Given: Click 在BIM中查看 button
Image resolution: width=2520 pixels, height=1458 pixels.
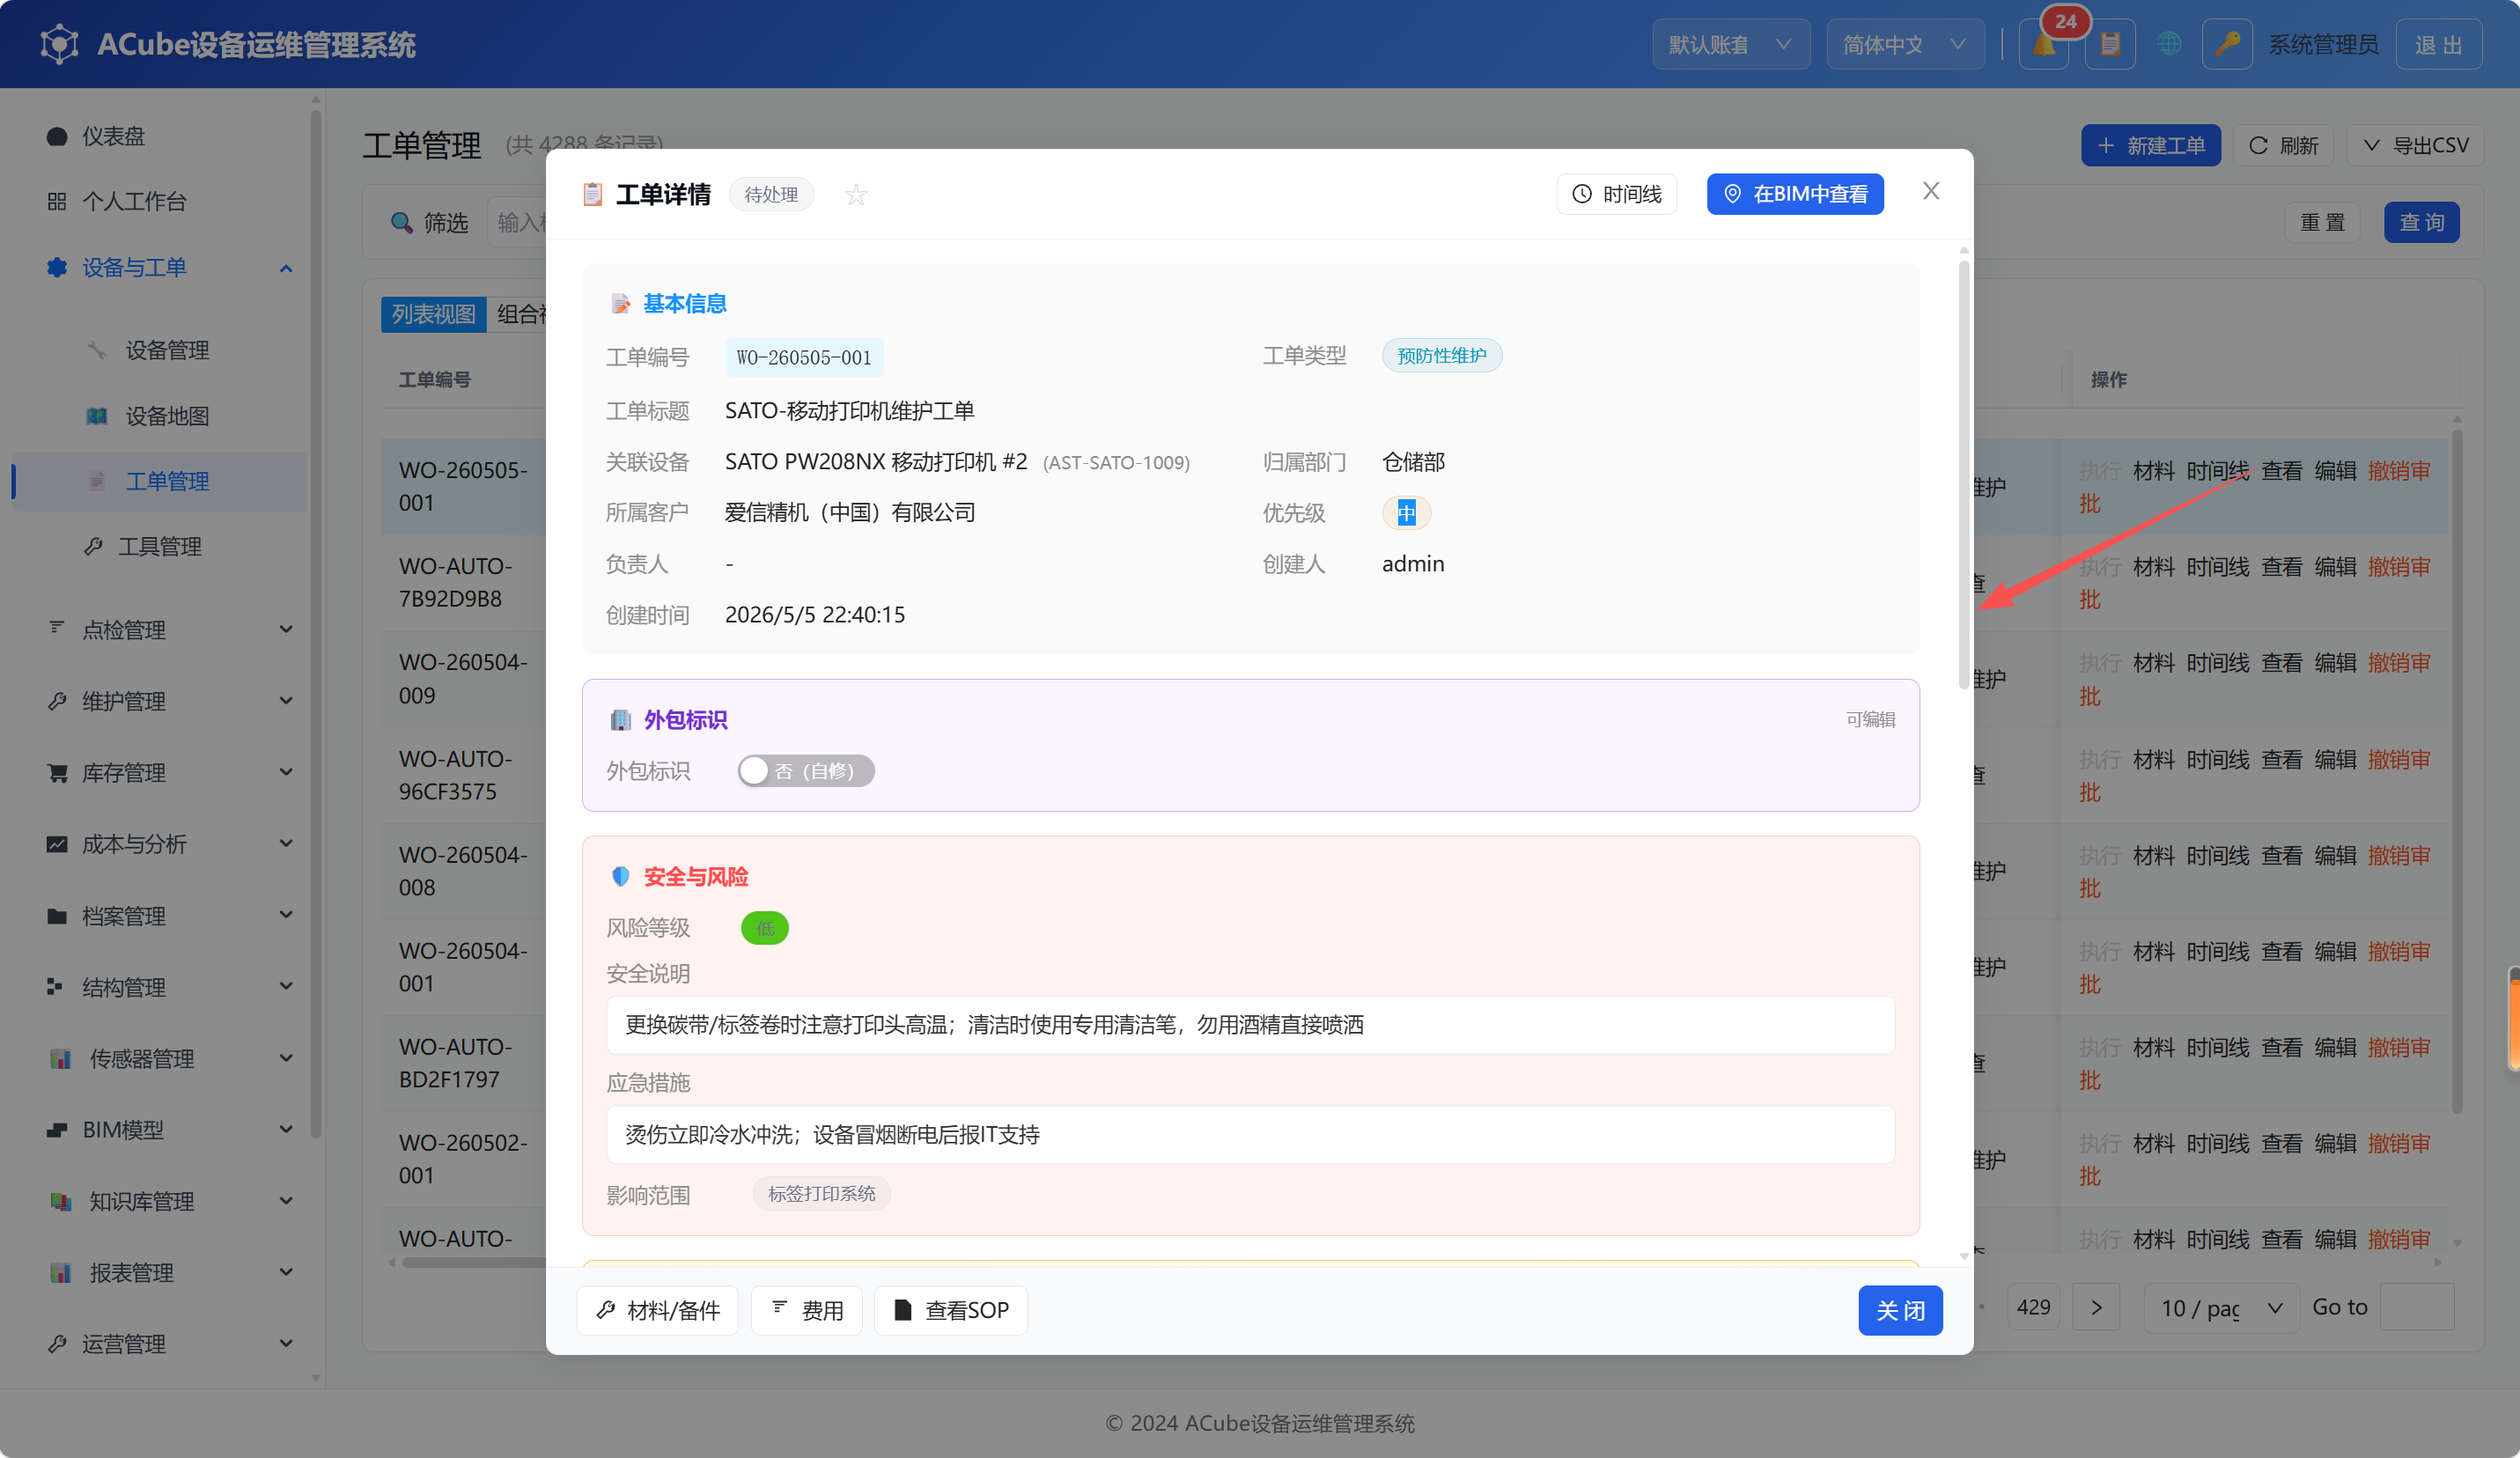Looking at the screenshot, I should 1795,194.
